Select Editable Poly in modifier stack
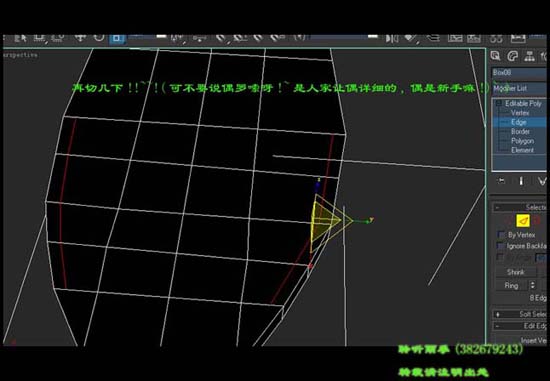The image size is (550, 381). pyautogui.click(x=523, y=103)
